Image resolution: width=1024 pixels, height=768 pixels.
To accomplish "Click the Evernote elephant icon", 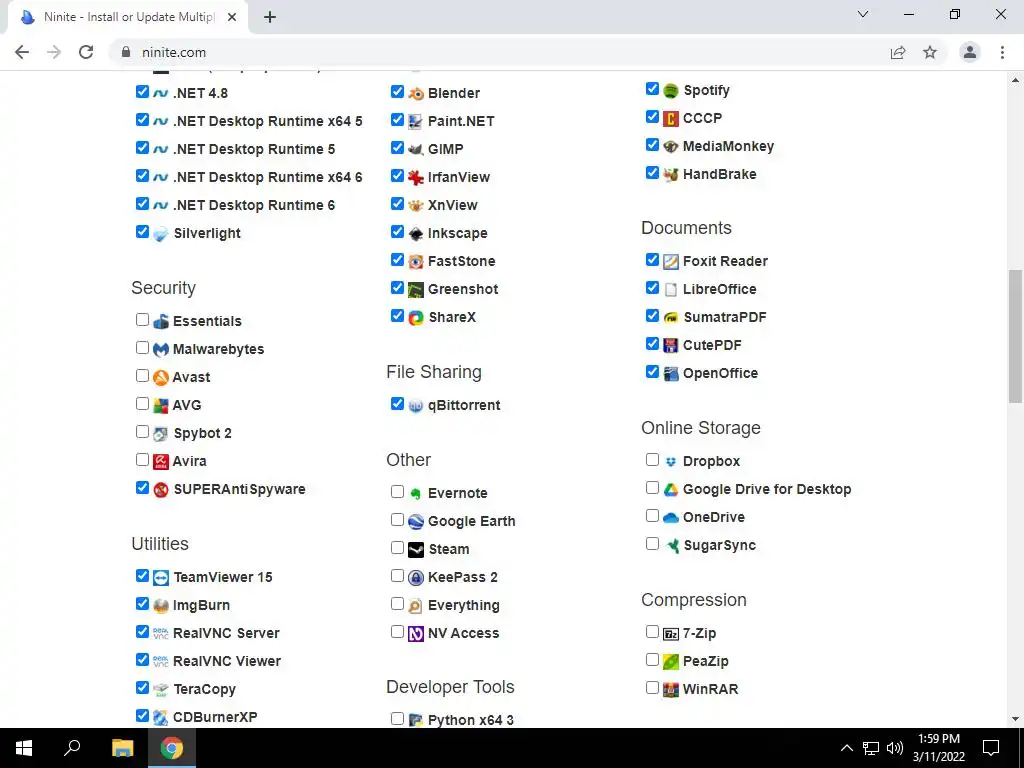I will pyautogui.click(x=415, y=494).
